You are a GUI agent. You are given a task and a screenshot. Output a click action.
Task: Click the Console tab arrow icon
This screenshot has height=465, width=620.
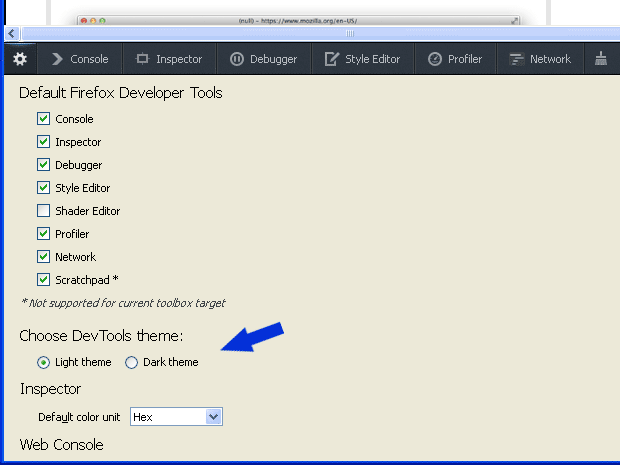57,59
